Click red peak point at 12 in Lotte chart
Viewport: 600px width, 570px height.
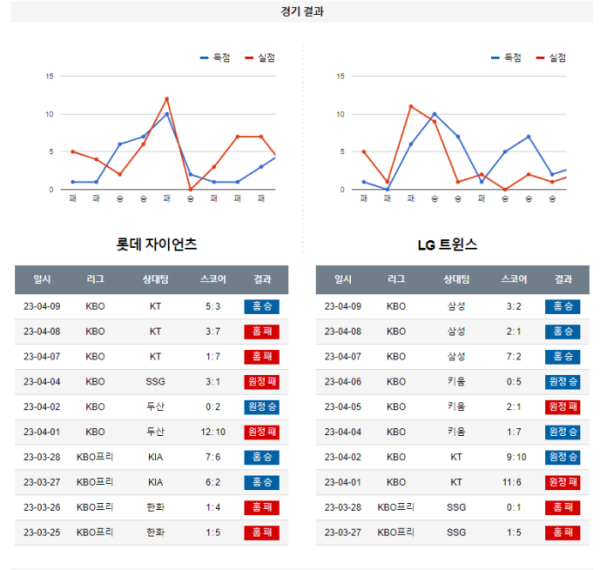pos(167,99)
